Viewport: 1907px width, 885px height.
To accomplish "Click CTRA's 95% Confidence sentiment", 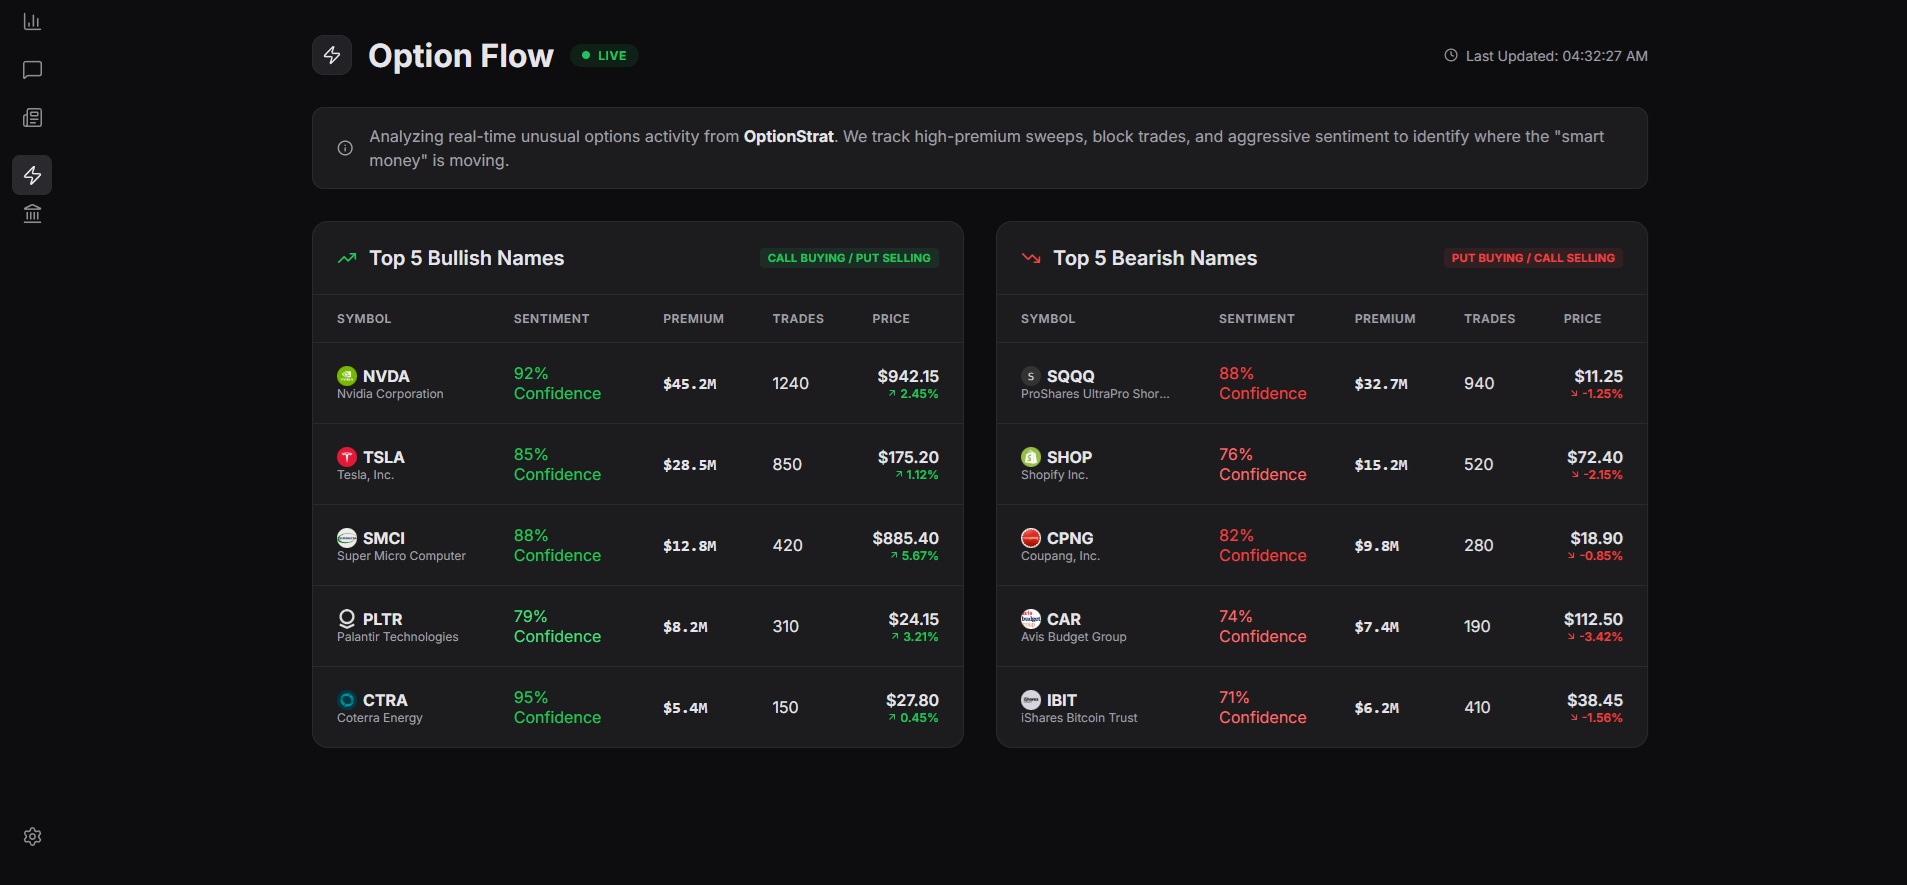I will 557,707.
